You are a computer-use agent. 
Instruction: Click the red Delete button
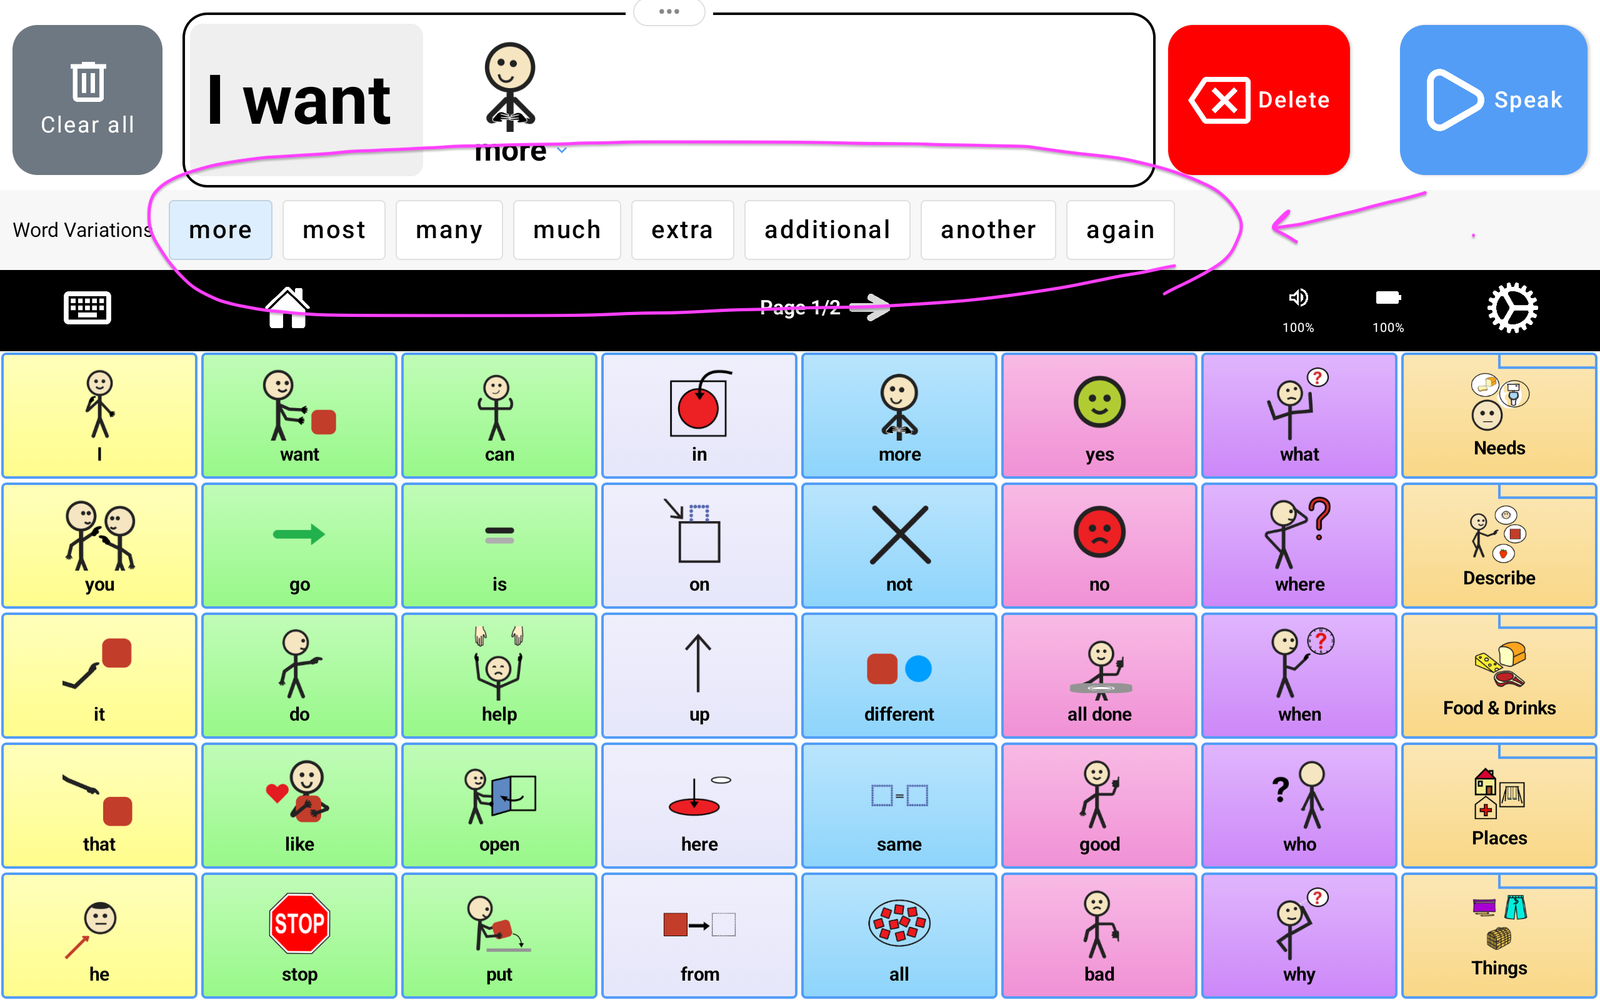[1259, 100]
